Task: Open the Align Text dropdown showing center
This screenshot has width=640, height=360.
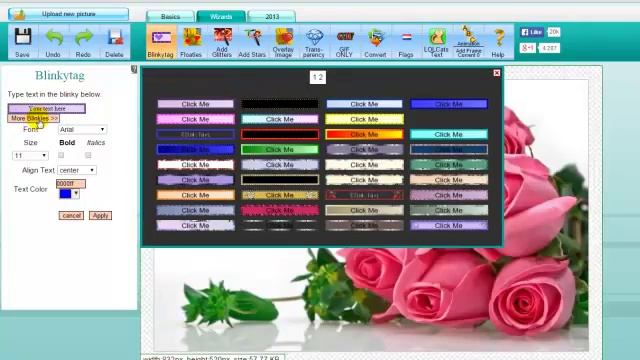Action: pyautogui.click(x=77, y=170)
